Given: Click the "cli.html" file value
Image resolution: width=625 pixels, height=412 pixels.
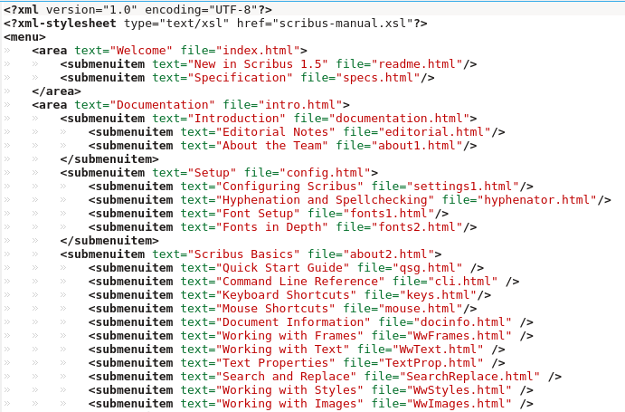Looking at the screenshot, I should pos(463,281).
